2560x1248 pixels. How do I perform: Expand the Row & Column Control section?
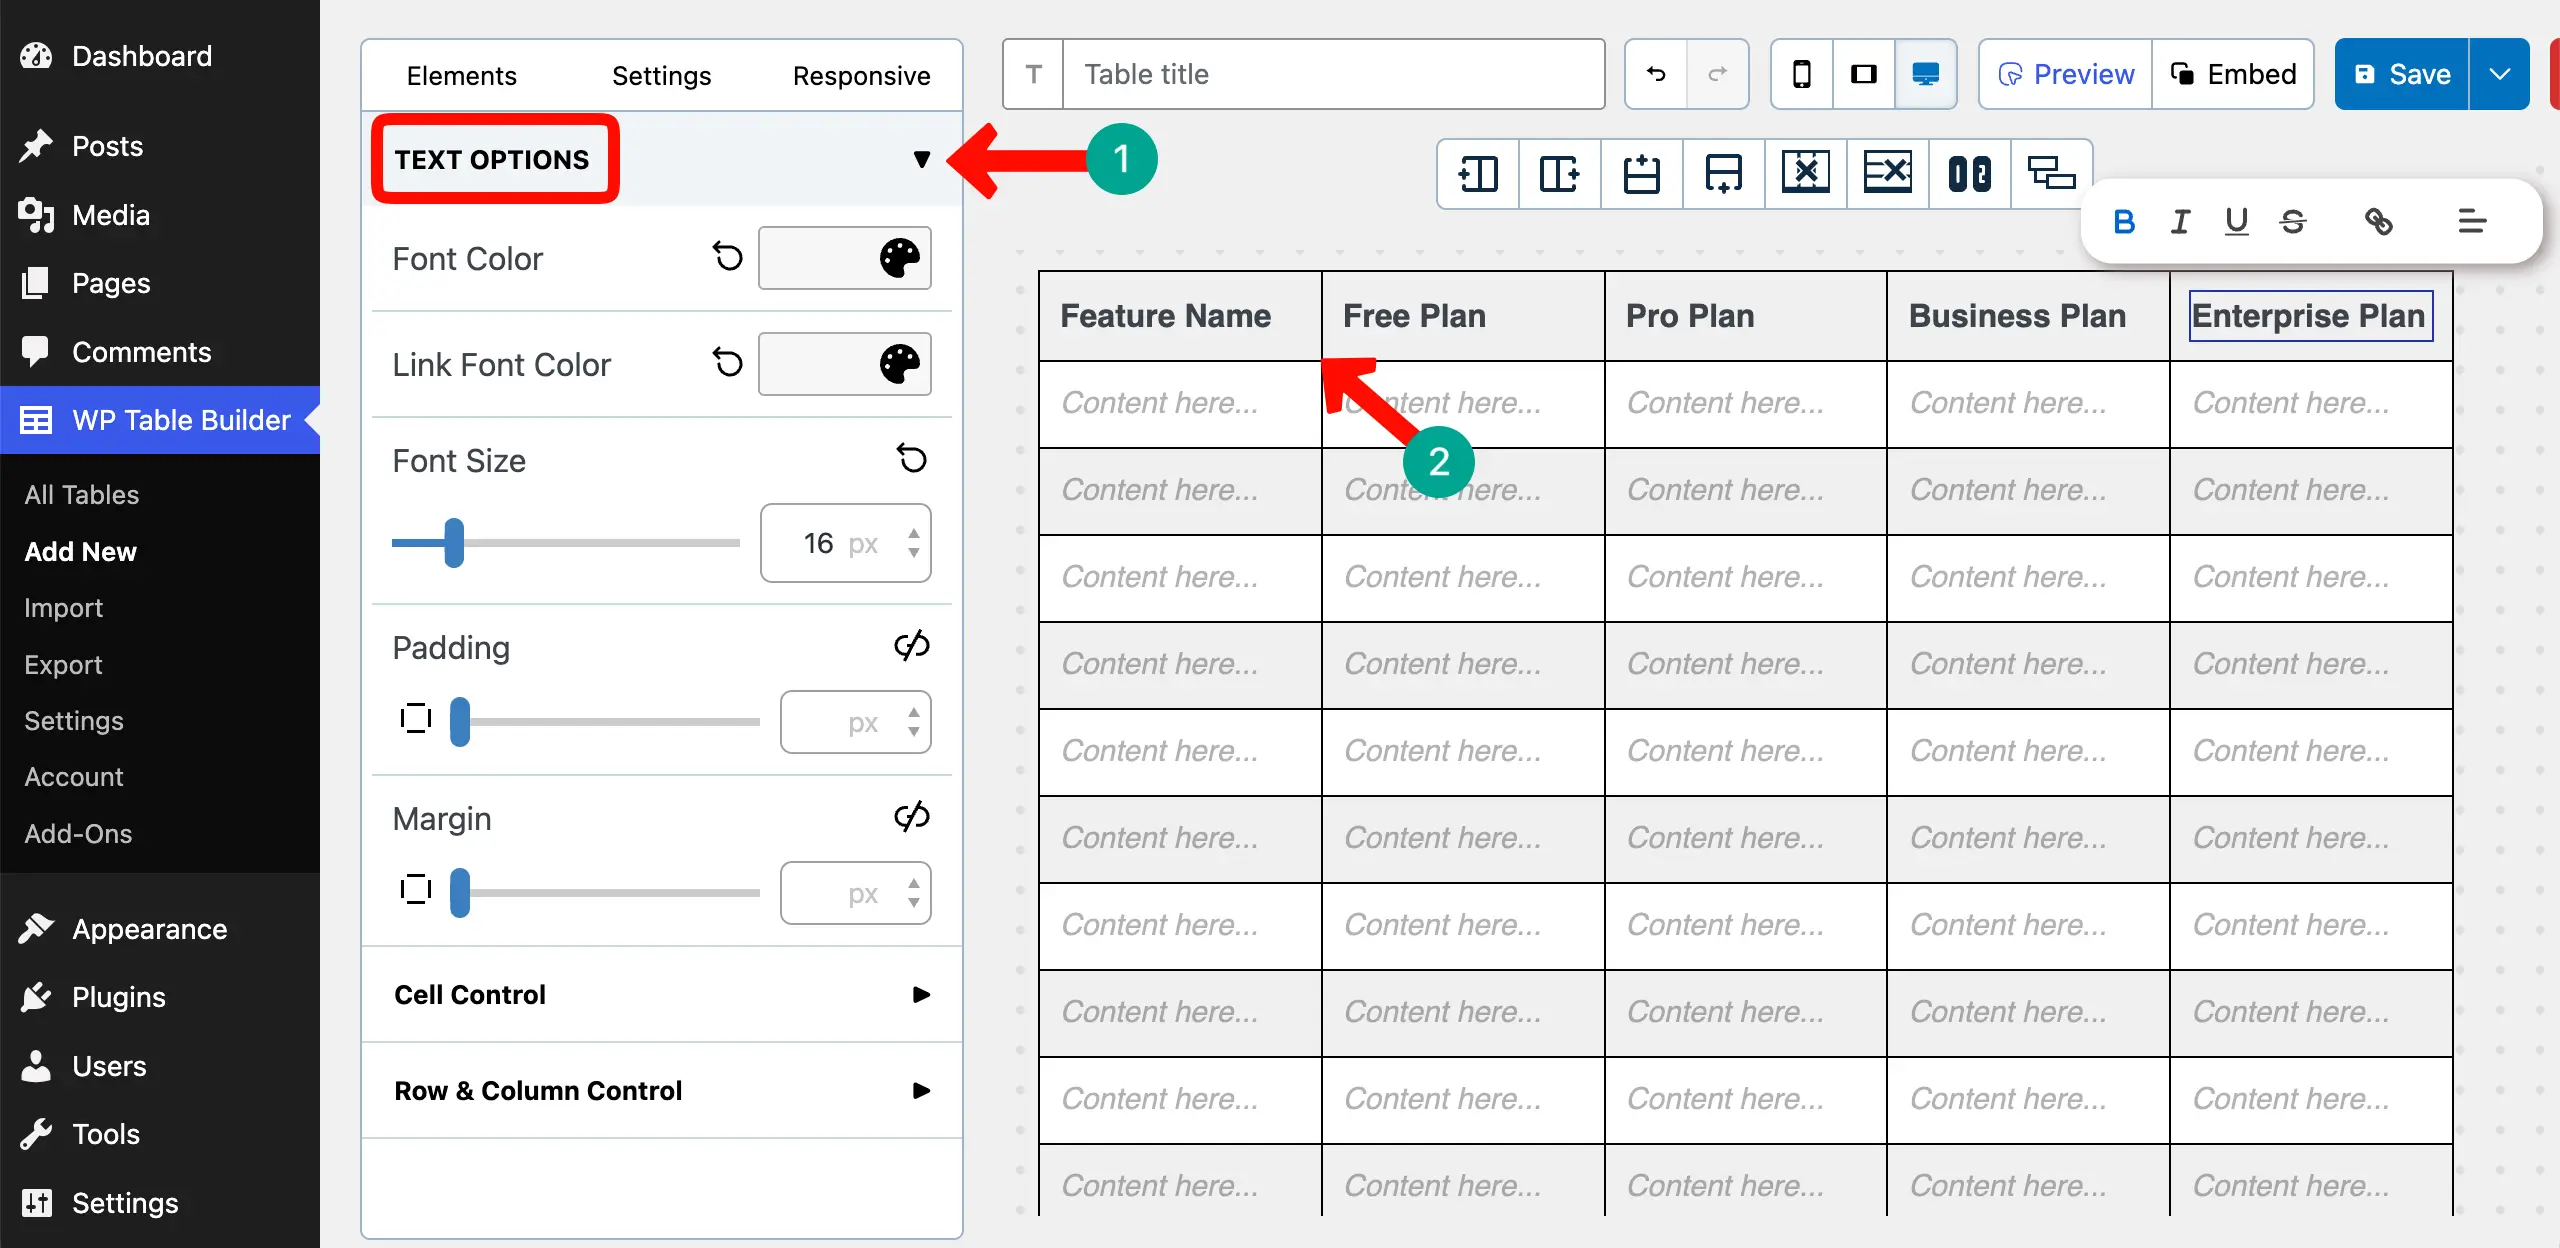point(918,1090)
